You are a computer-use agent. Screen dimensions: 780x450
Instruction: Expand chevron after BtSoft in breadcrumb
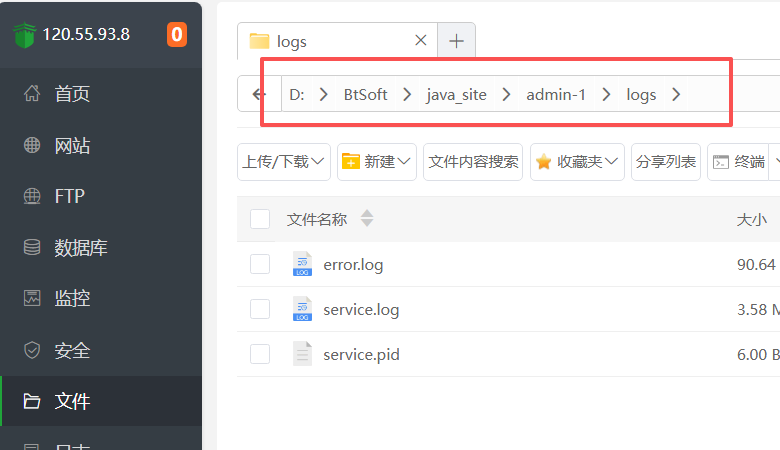[407, 94]
